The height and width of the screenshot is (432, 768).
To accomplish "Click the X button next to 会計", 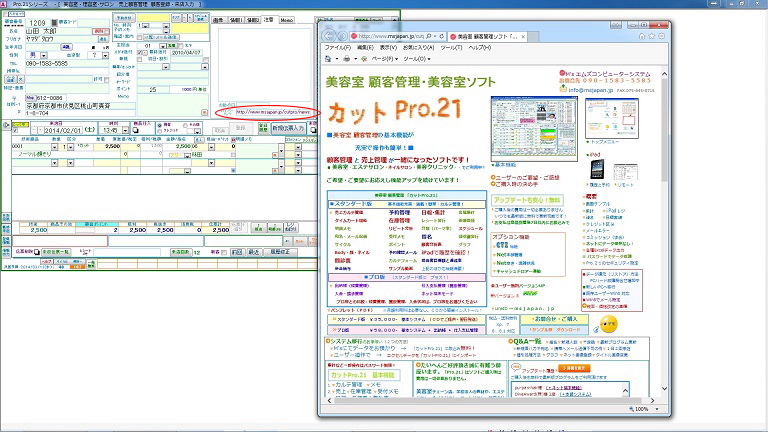I will [21, 79].
